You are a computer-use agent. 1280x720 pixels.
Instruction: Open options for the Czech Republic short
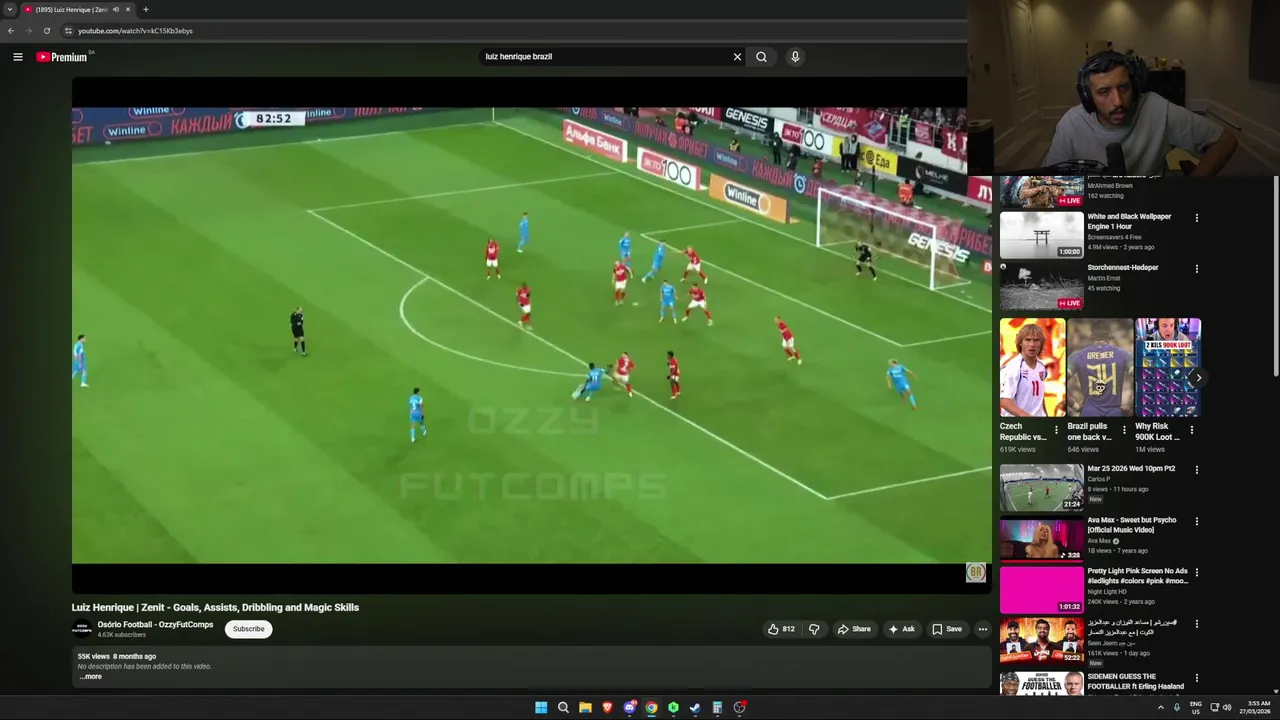(1056, 430)
